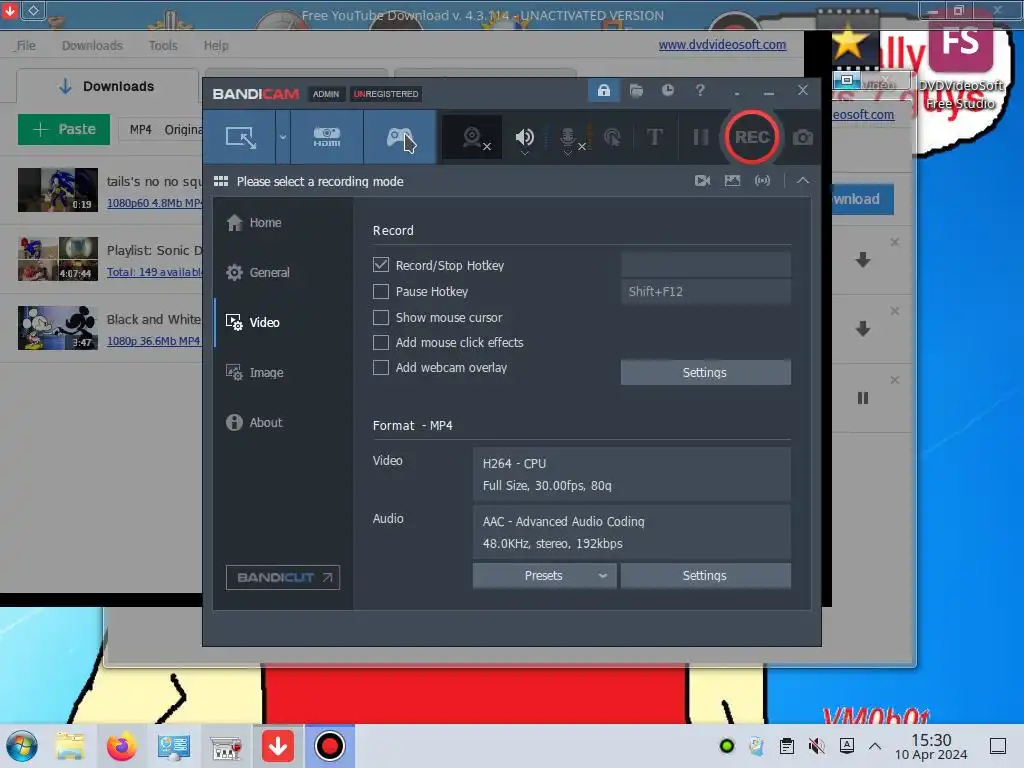Toggle text overlay T icon
This screenshot has width=1024, height=768.
coord(654,137)
